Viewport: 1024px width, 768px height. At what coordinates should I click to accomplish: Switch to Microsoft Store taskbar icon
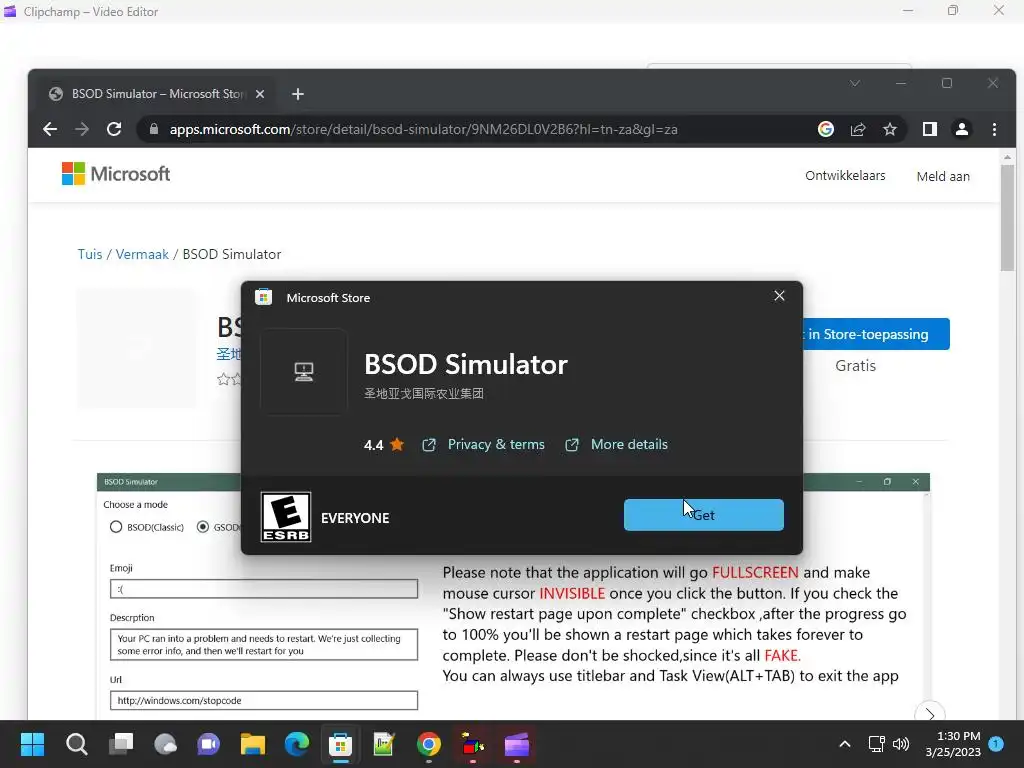click(340, 744)
